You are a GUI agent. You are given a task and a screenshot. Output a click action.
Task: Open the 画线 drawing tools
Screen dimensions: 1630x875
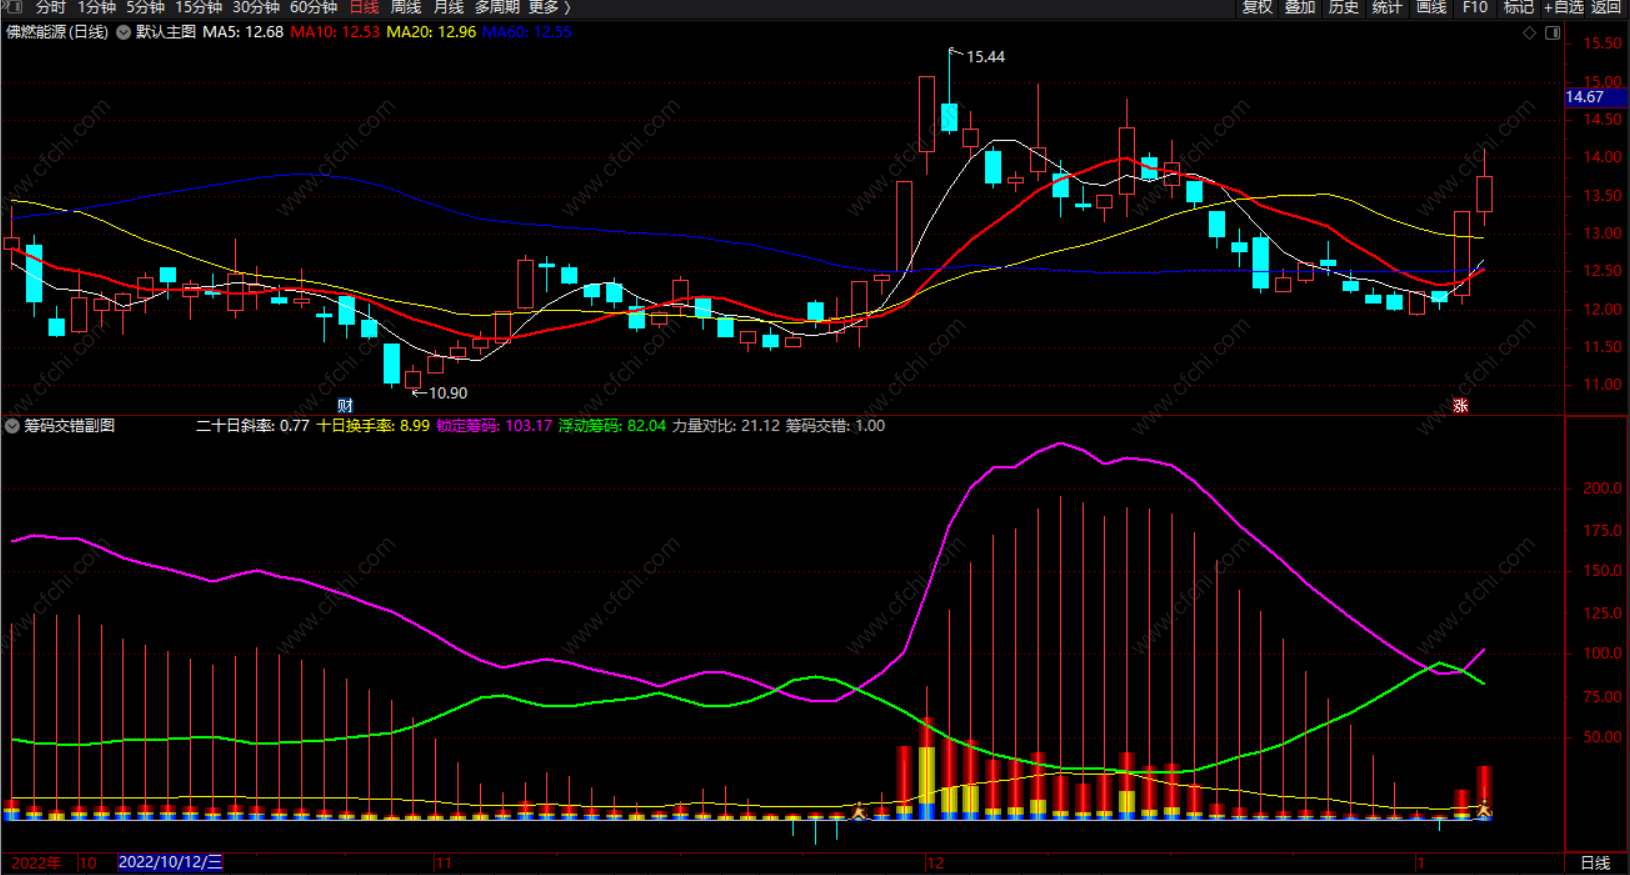[1431, 7]
